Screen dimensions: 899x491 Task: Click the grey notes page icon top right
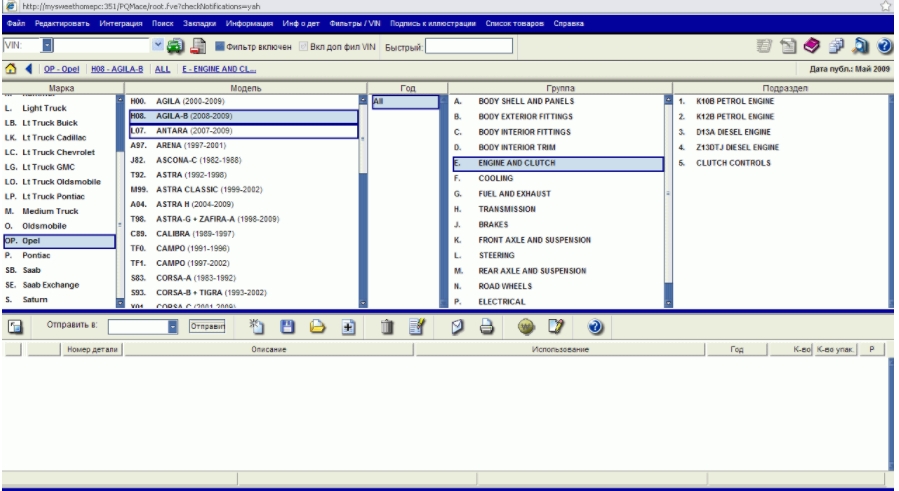[x=788, y=46]
